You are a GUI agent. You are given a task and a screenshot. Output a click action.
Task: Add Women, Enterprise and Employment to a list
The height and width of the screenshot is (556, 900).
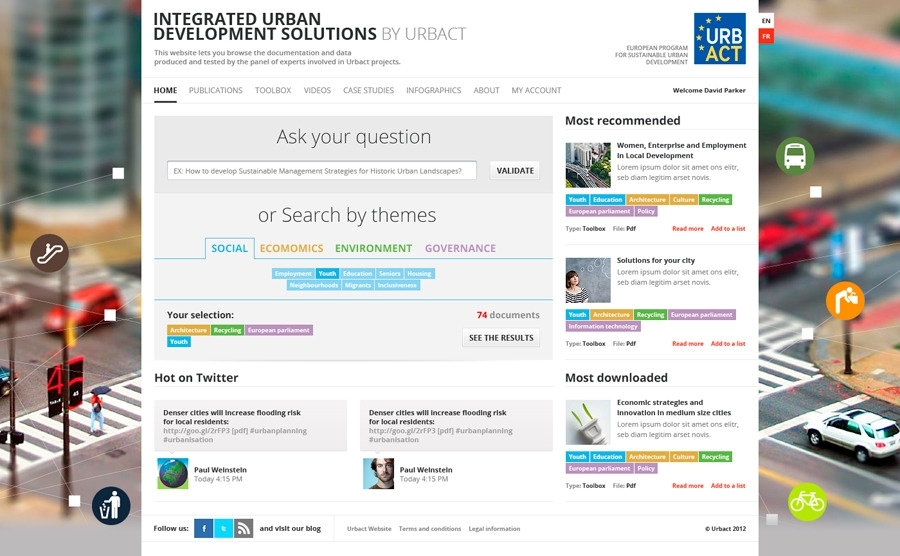pos(728,228)
